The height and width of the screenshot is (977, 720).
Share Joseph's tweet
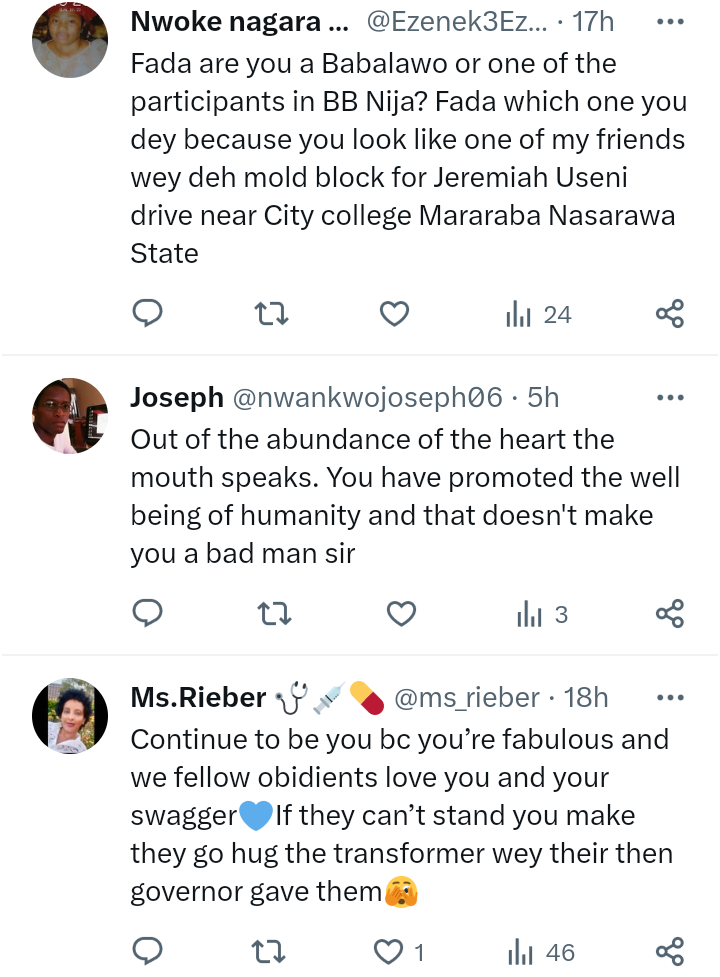pos(669,614)
